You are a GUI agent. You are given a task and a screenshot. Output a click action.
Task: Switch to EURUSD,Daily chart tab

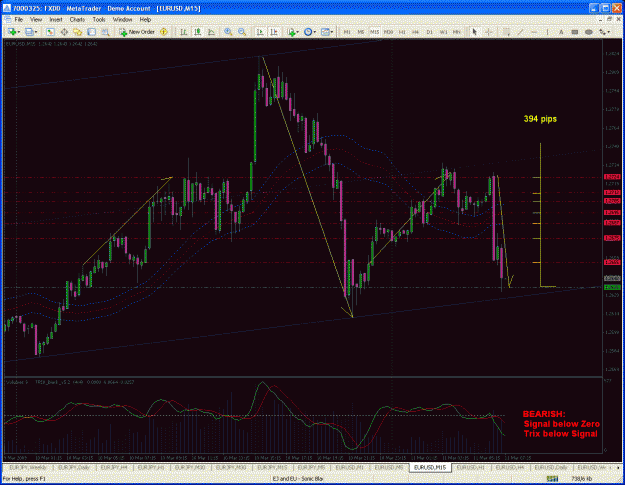tap(551, 467)
